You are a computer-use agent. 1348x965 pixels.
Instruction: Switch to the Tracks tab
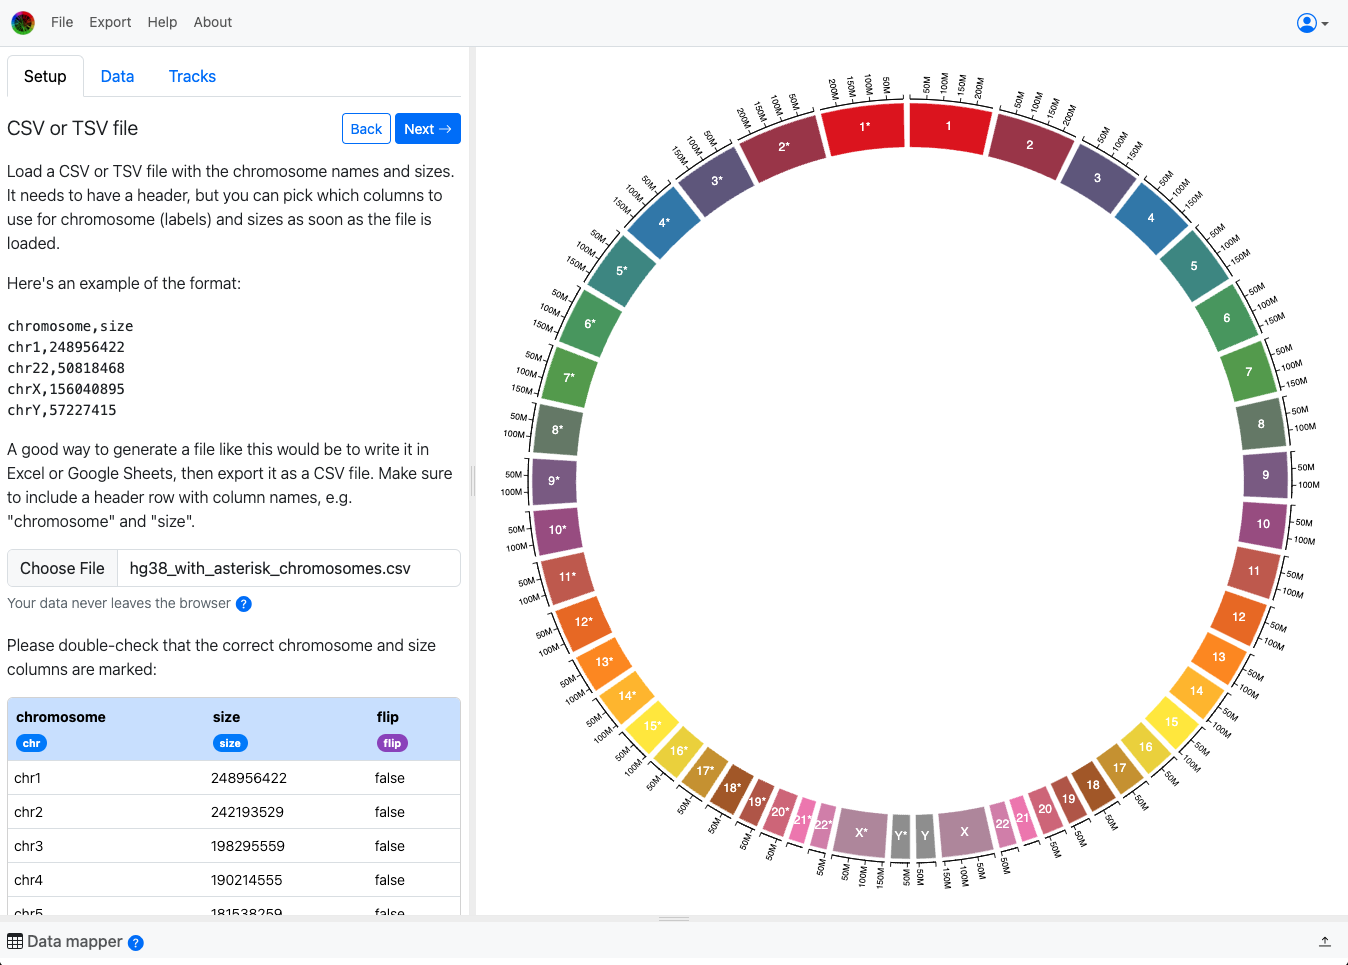click(x=192, y=76)
